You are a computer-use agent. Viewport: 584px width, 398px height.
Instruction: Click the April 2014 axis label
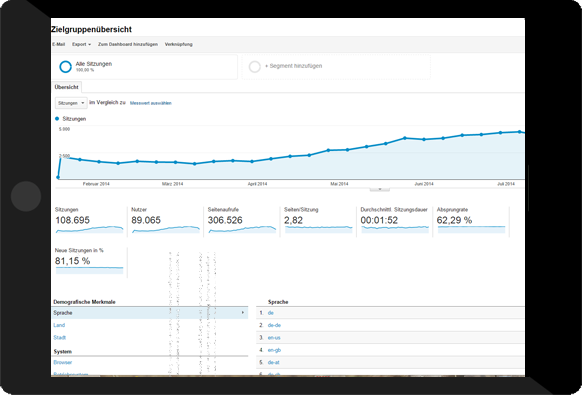(x=257, y=184)
